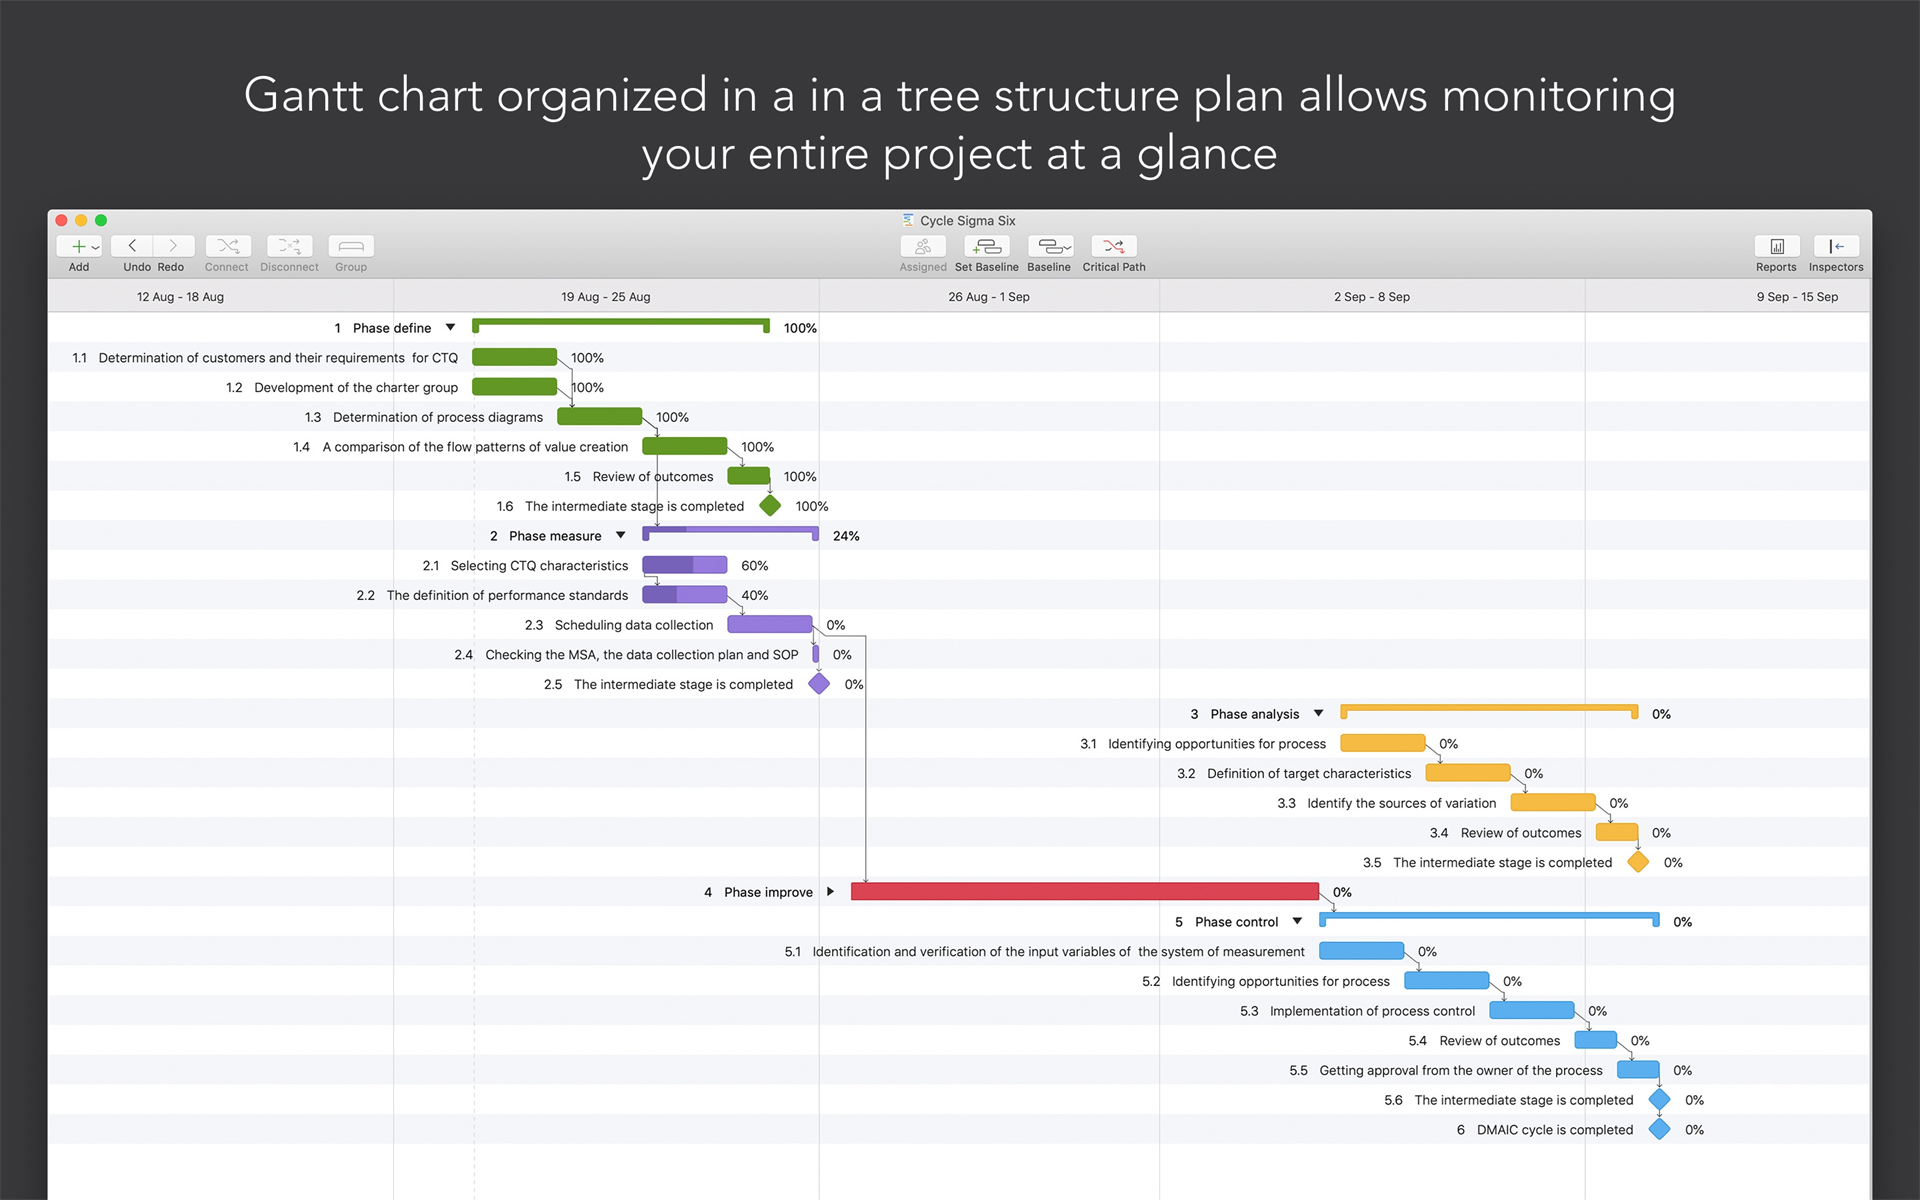
Task: Toggle Phase 5 control visibility
Action: click(x=1299, y=921)
